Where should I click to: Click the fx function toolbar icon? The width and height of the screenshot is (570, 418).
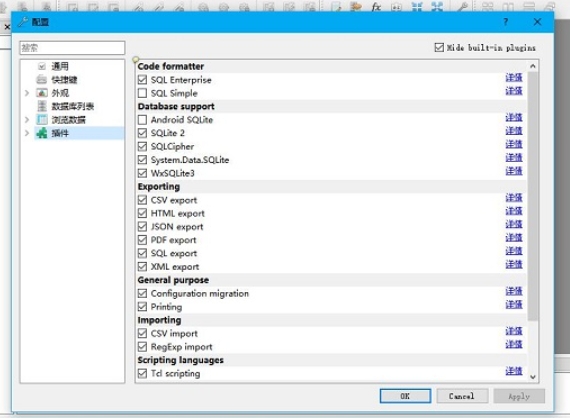pyautogui.click(x=376, y=6)
